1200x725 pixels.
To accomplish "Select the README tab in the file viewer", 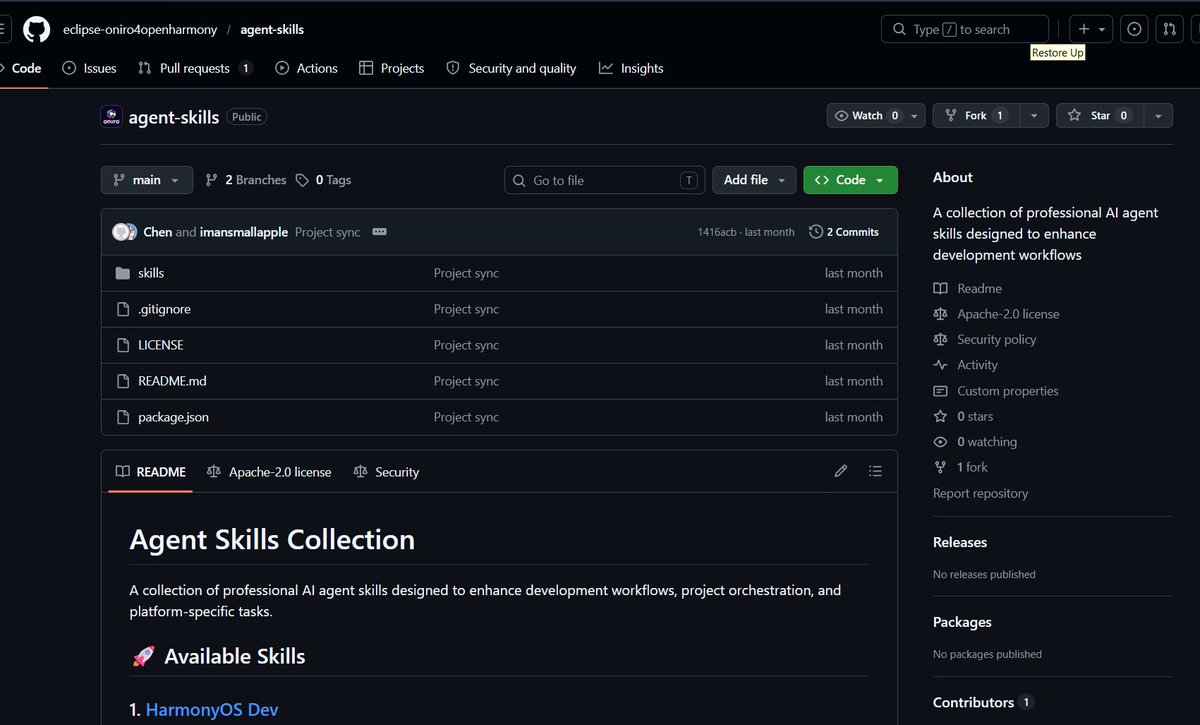I will 150,472.
